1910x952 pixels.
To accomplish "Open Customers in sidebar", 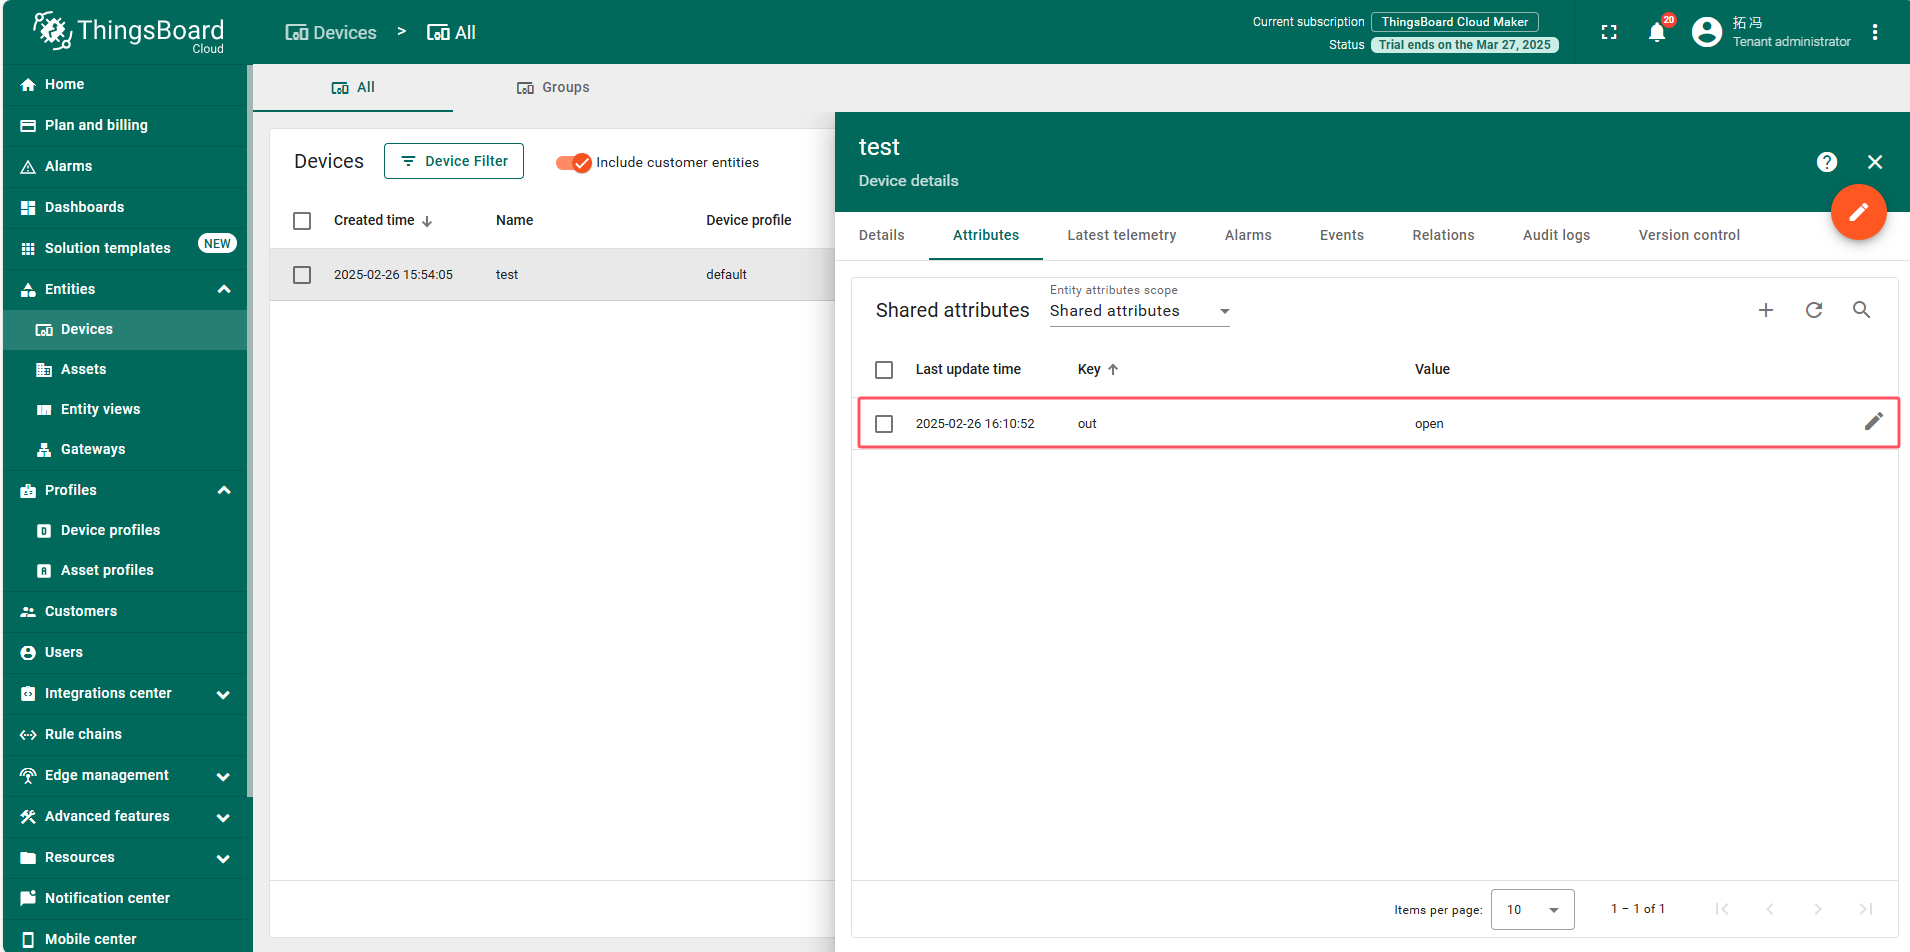I will point(125,611).
